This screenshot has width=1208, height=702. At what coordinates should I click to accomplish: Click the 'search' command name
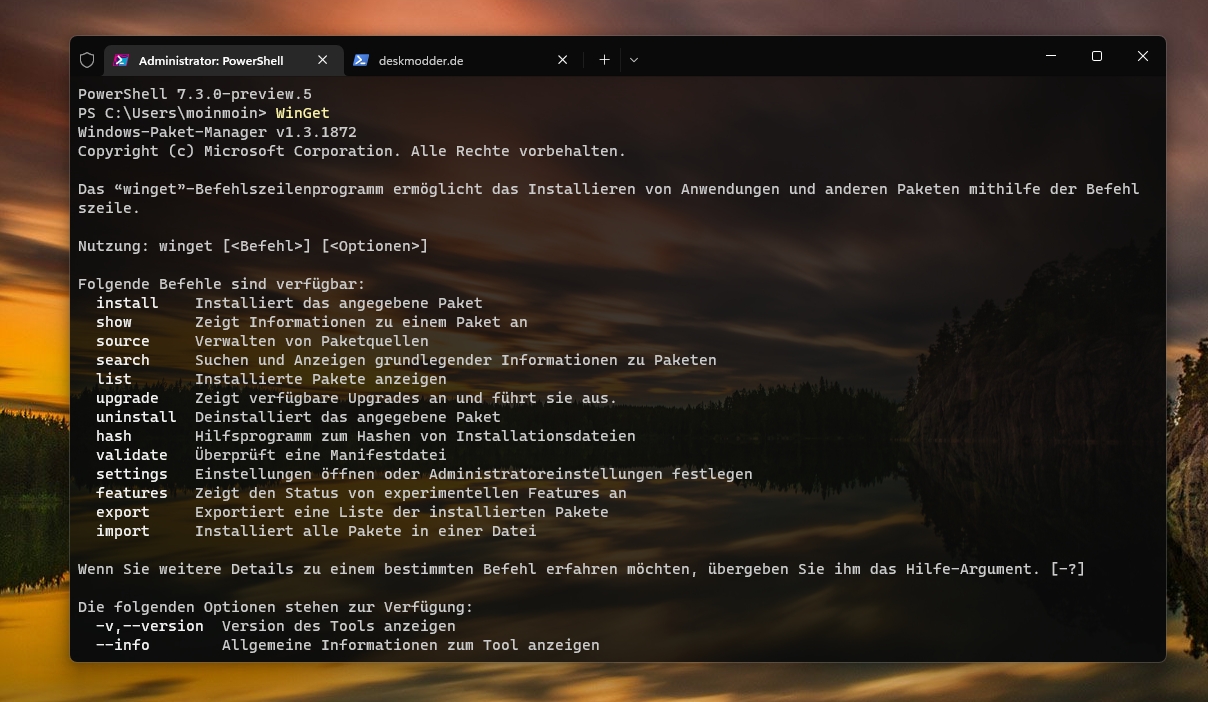point(123,360)
